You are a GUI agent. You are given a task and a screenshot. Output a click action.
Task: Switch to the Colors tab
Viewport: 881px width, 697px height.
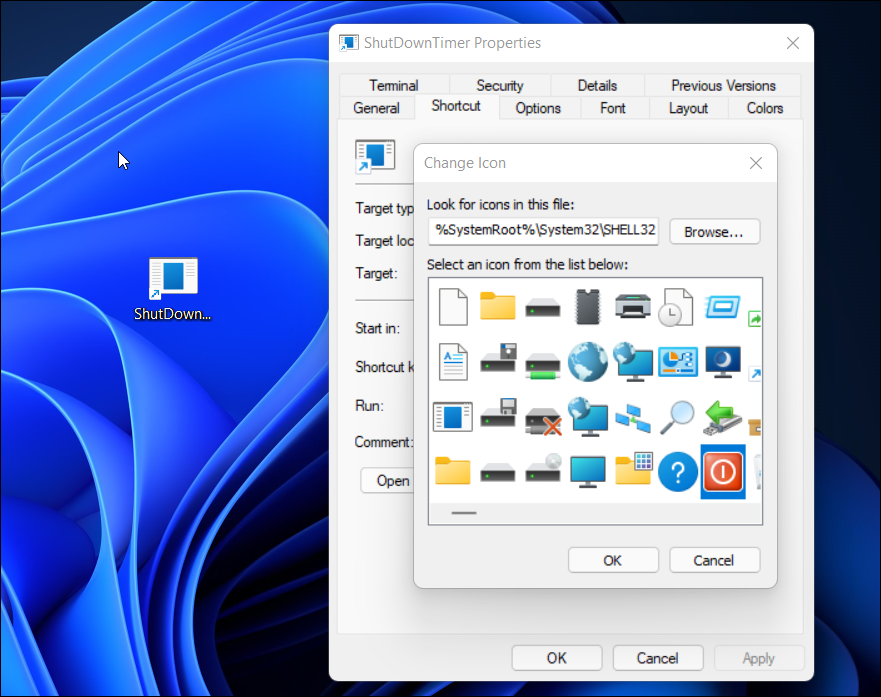[x=763, y=108]
